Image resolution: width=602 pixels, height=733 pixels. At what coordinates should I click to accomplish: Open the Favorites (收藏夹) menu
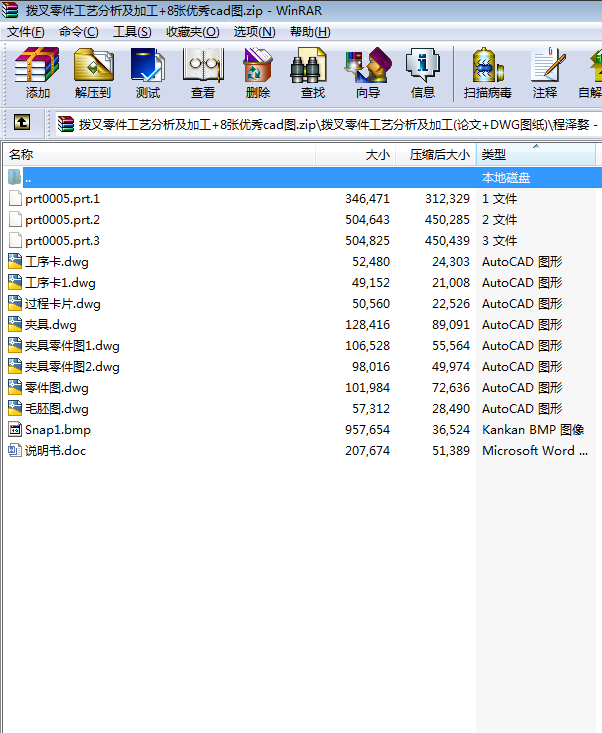tap(193, 32)
